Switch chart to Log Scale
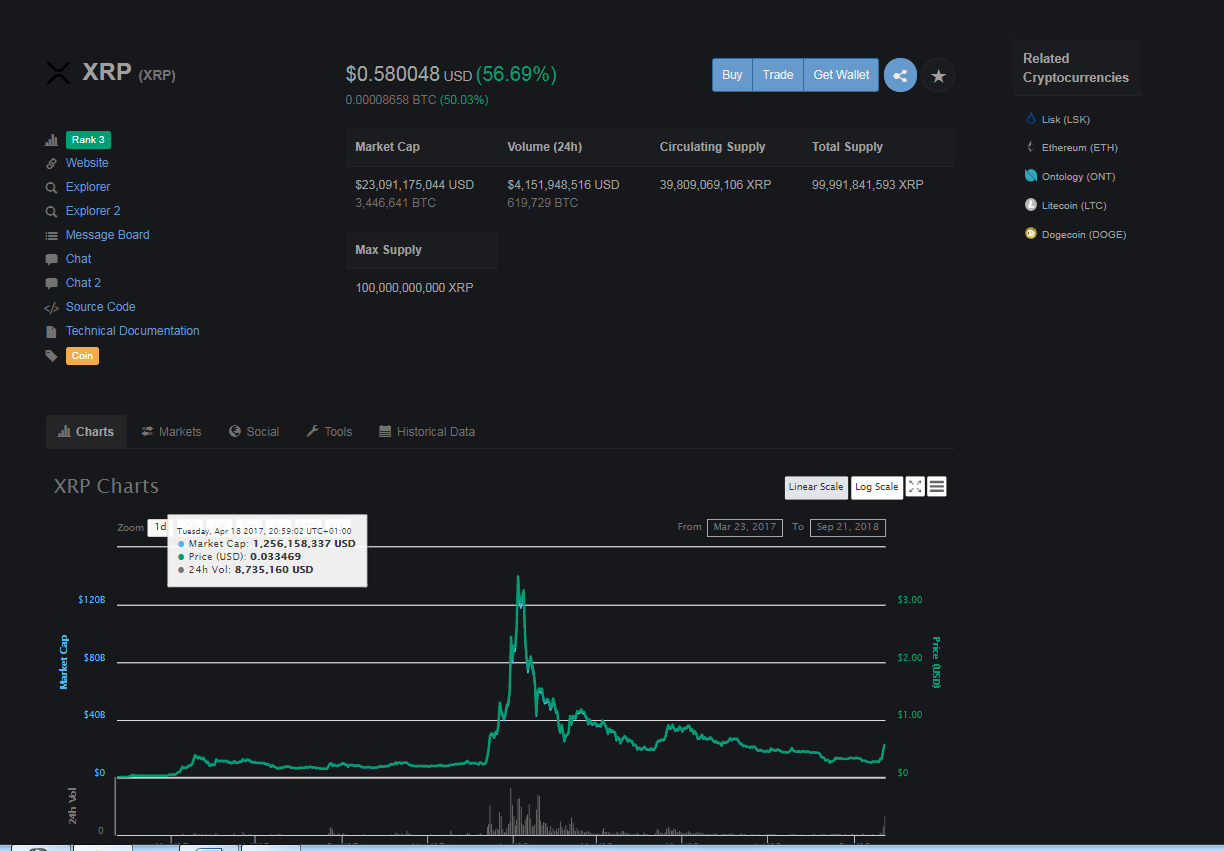The width and height of the screenshot is (1224, 851). point(876,487)
